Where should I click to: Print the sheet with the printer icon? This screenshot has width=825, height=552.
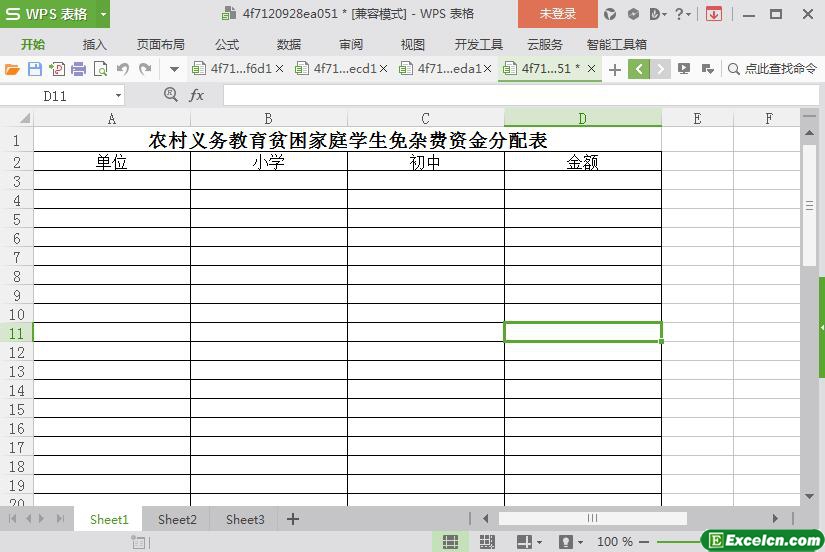coord(78,69)
